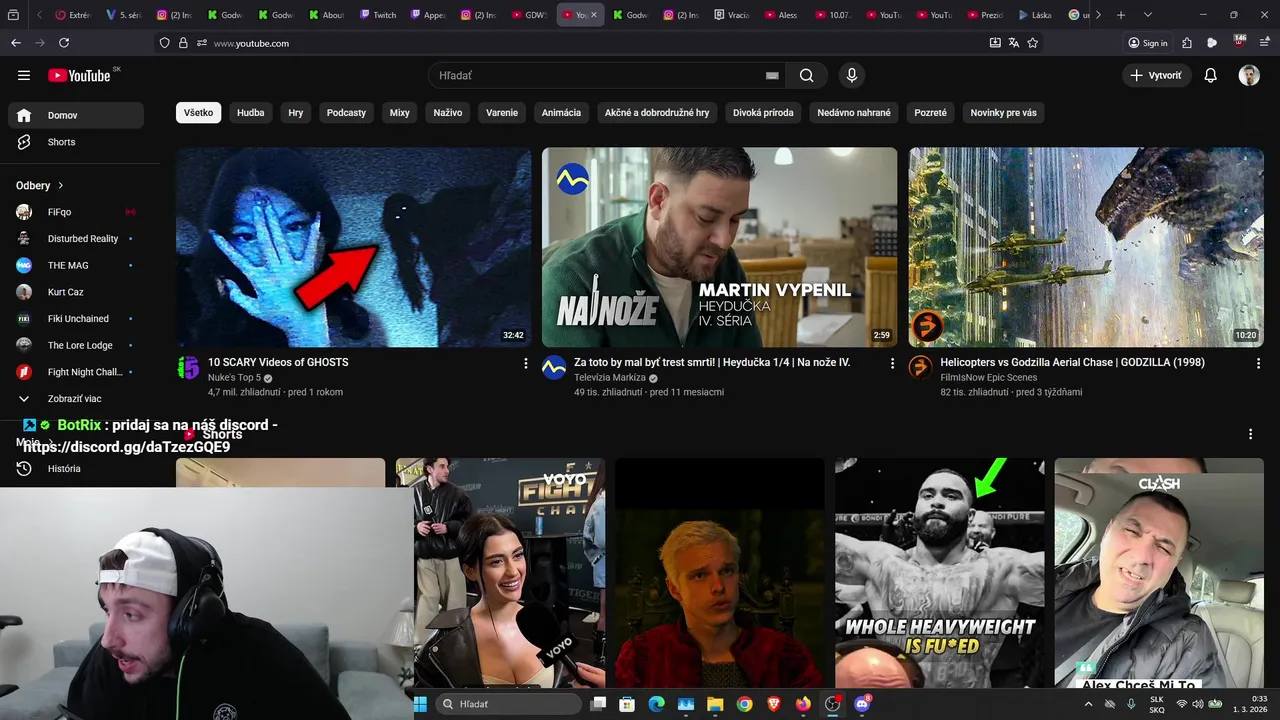Select the Mixy filter chip

click(x=400, y=113)
